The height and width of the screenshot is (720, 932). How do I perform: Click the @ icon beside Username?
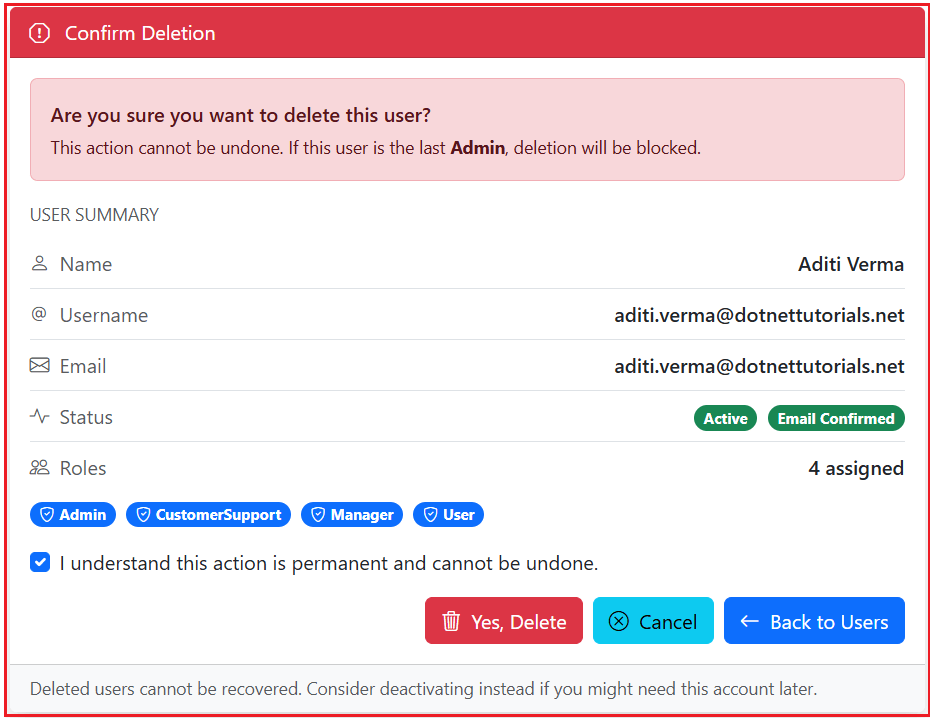point(38,314)
